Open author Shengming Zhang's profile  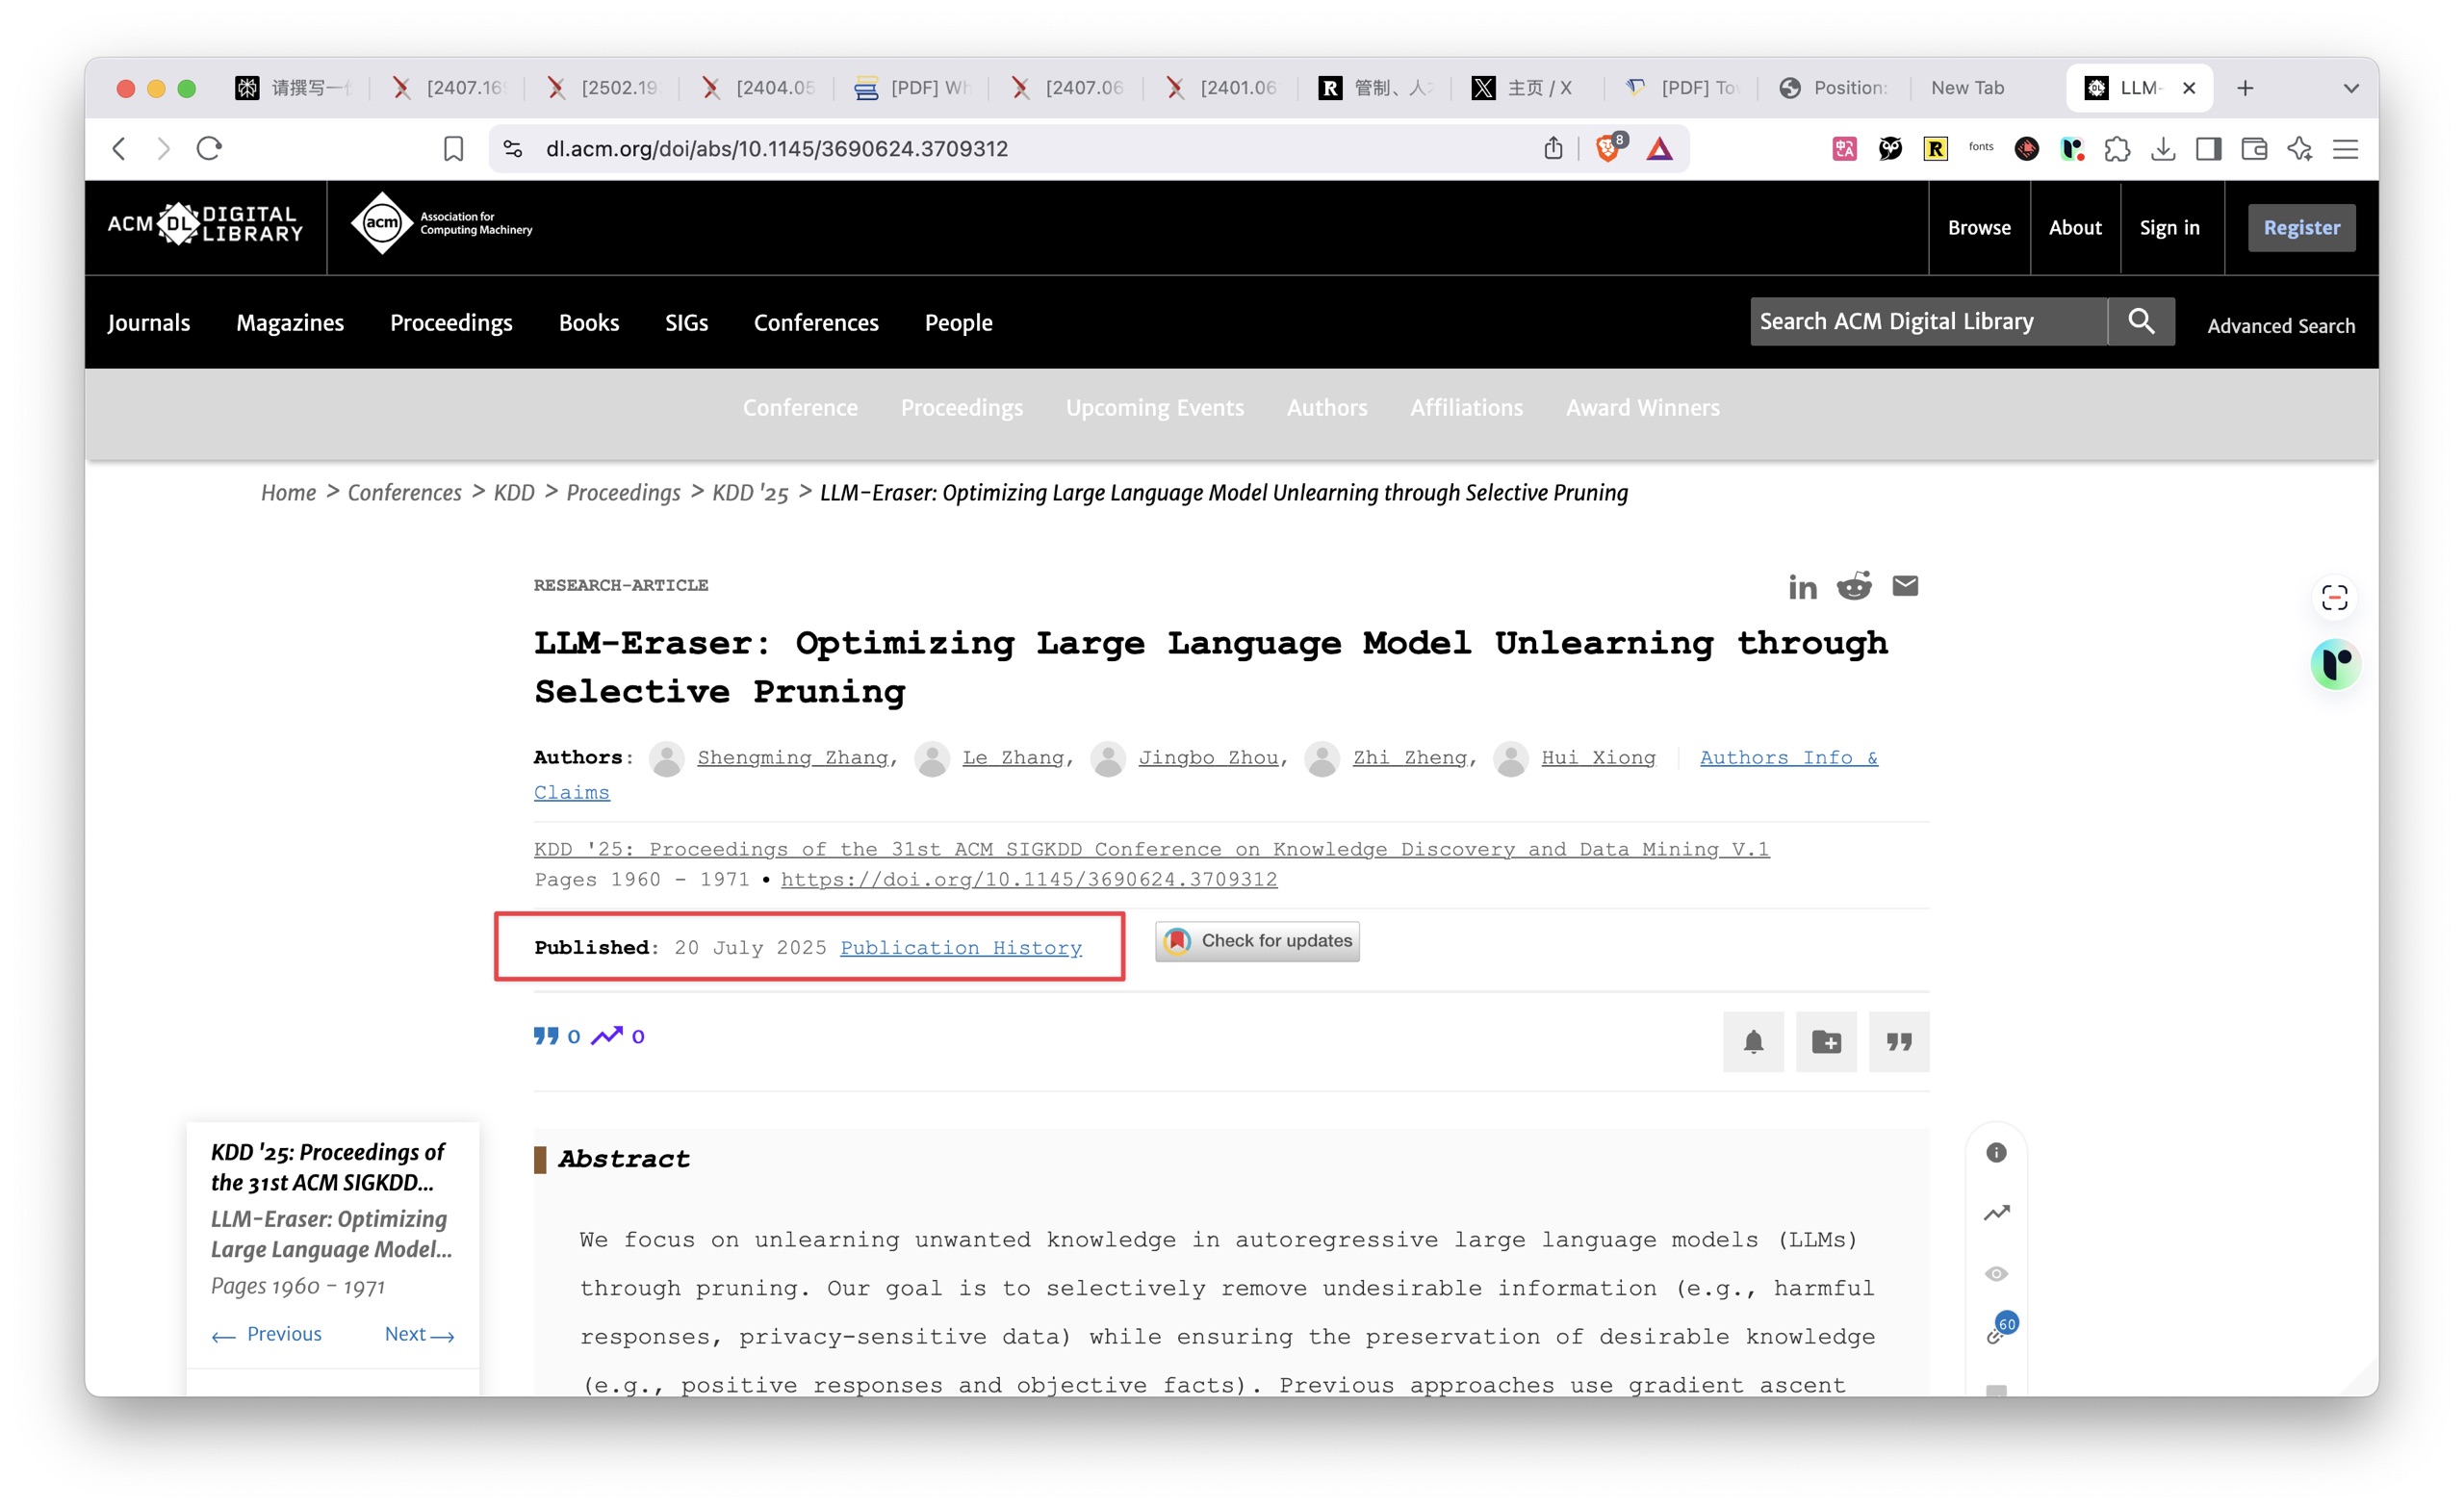click(x=792, y=758)
